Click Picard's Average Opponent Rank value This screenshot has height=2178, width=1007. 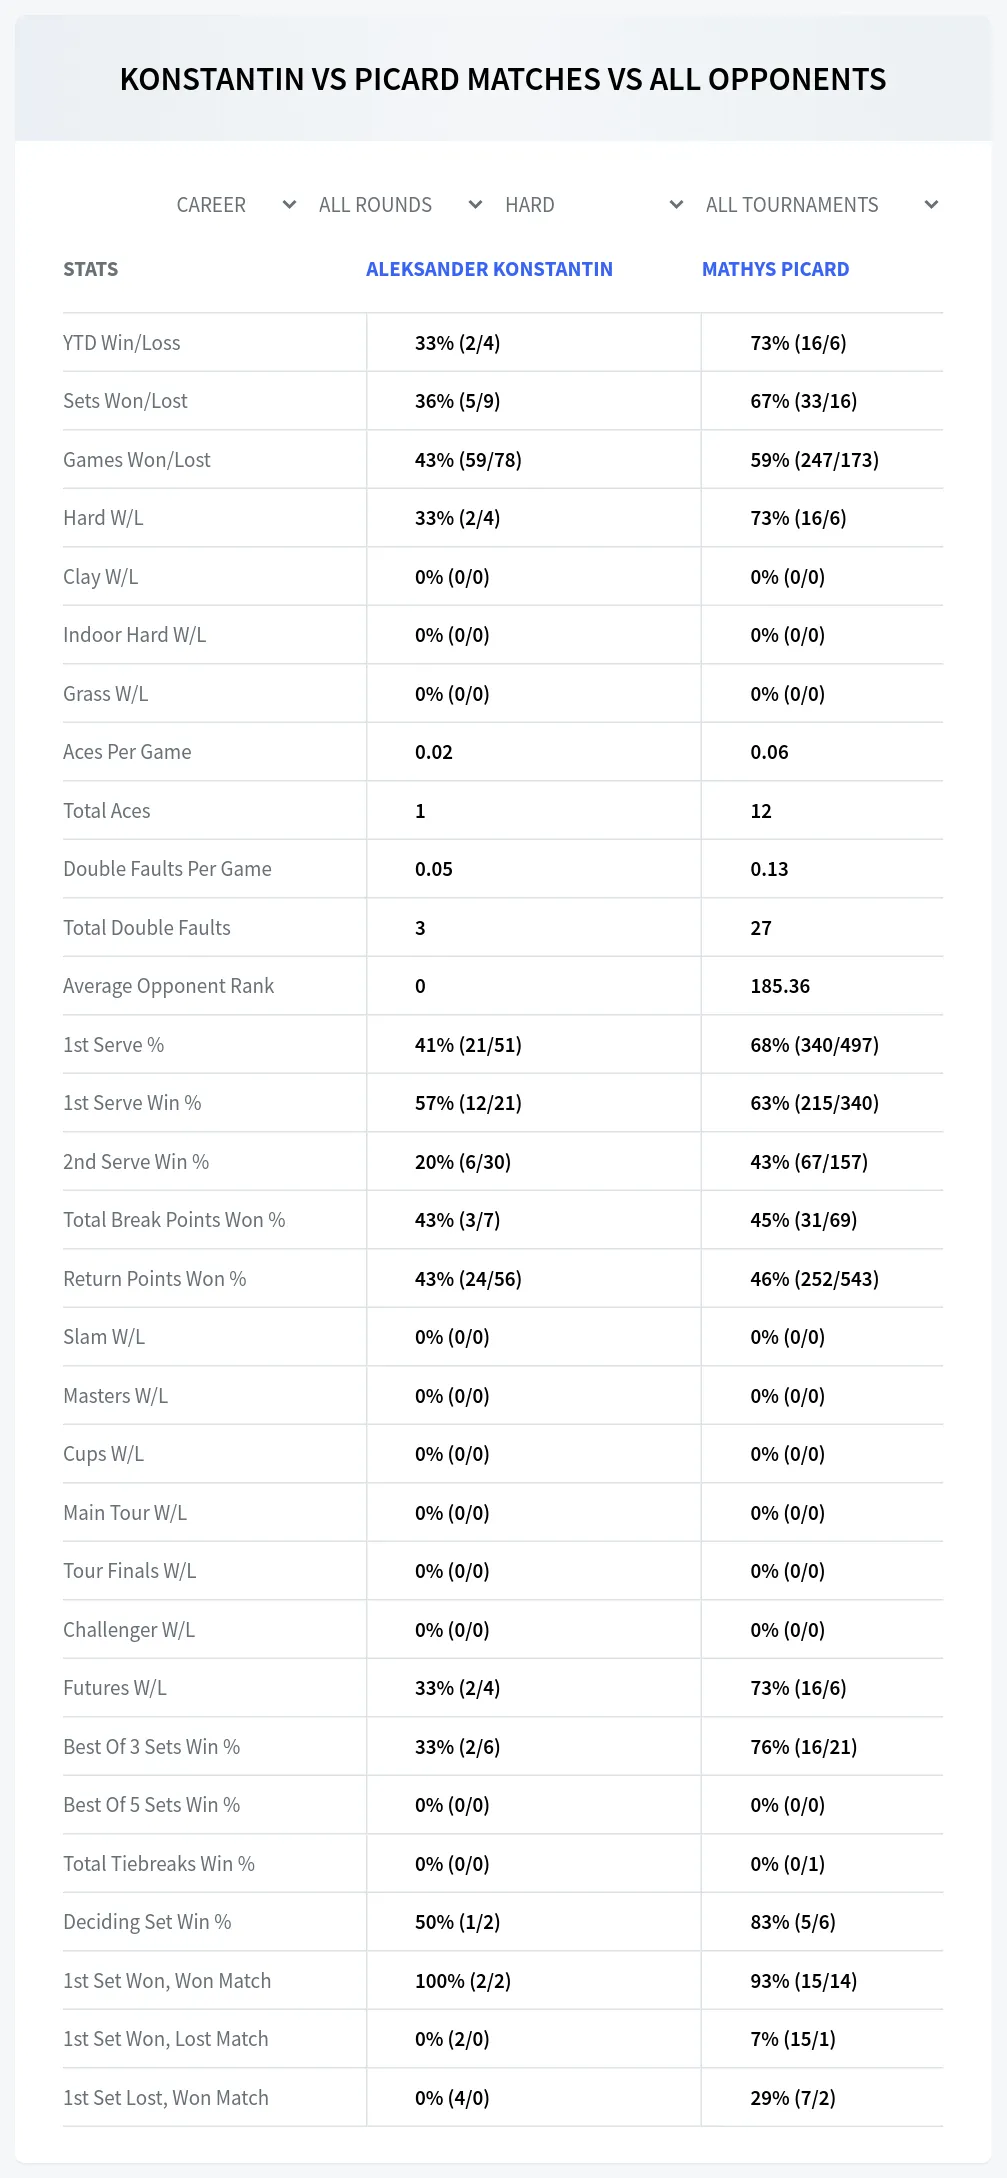pyautogui.click(x=780, y=986)
